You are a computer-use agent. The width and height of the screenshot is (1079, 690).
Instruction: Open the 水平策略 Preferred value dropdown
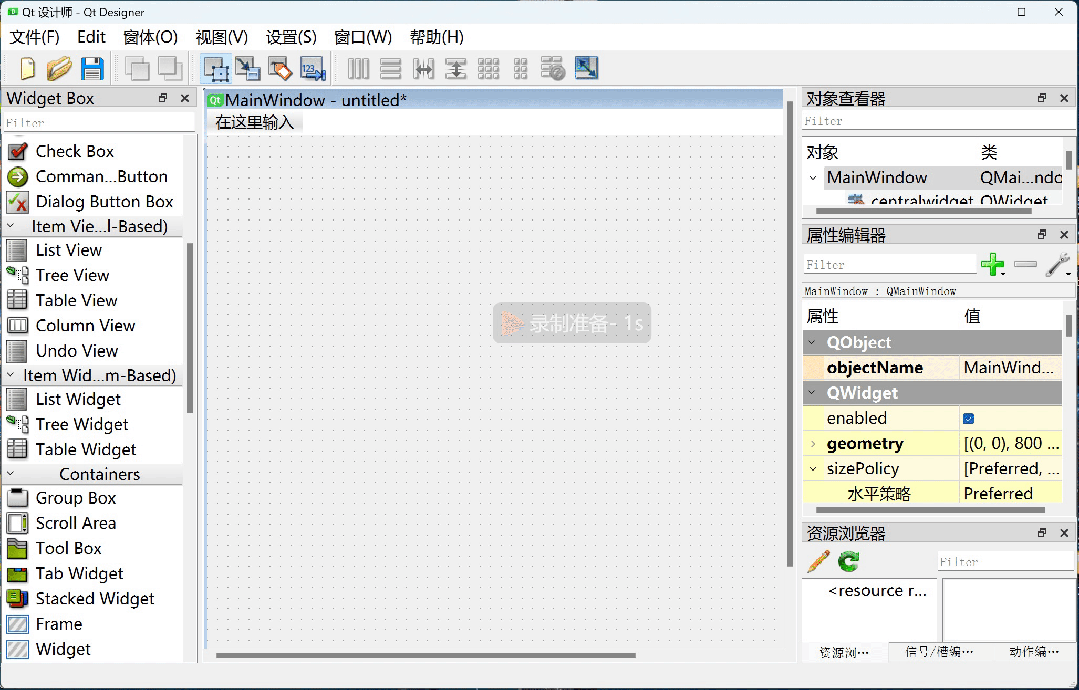1010,493
